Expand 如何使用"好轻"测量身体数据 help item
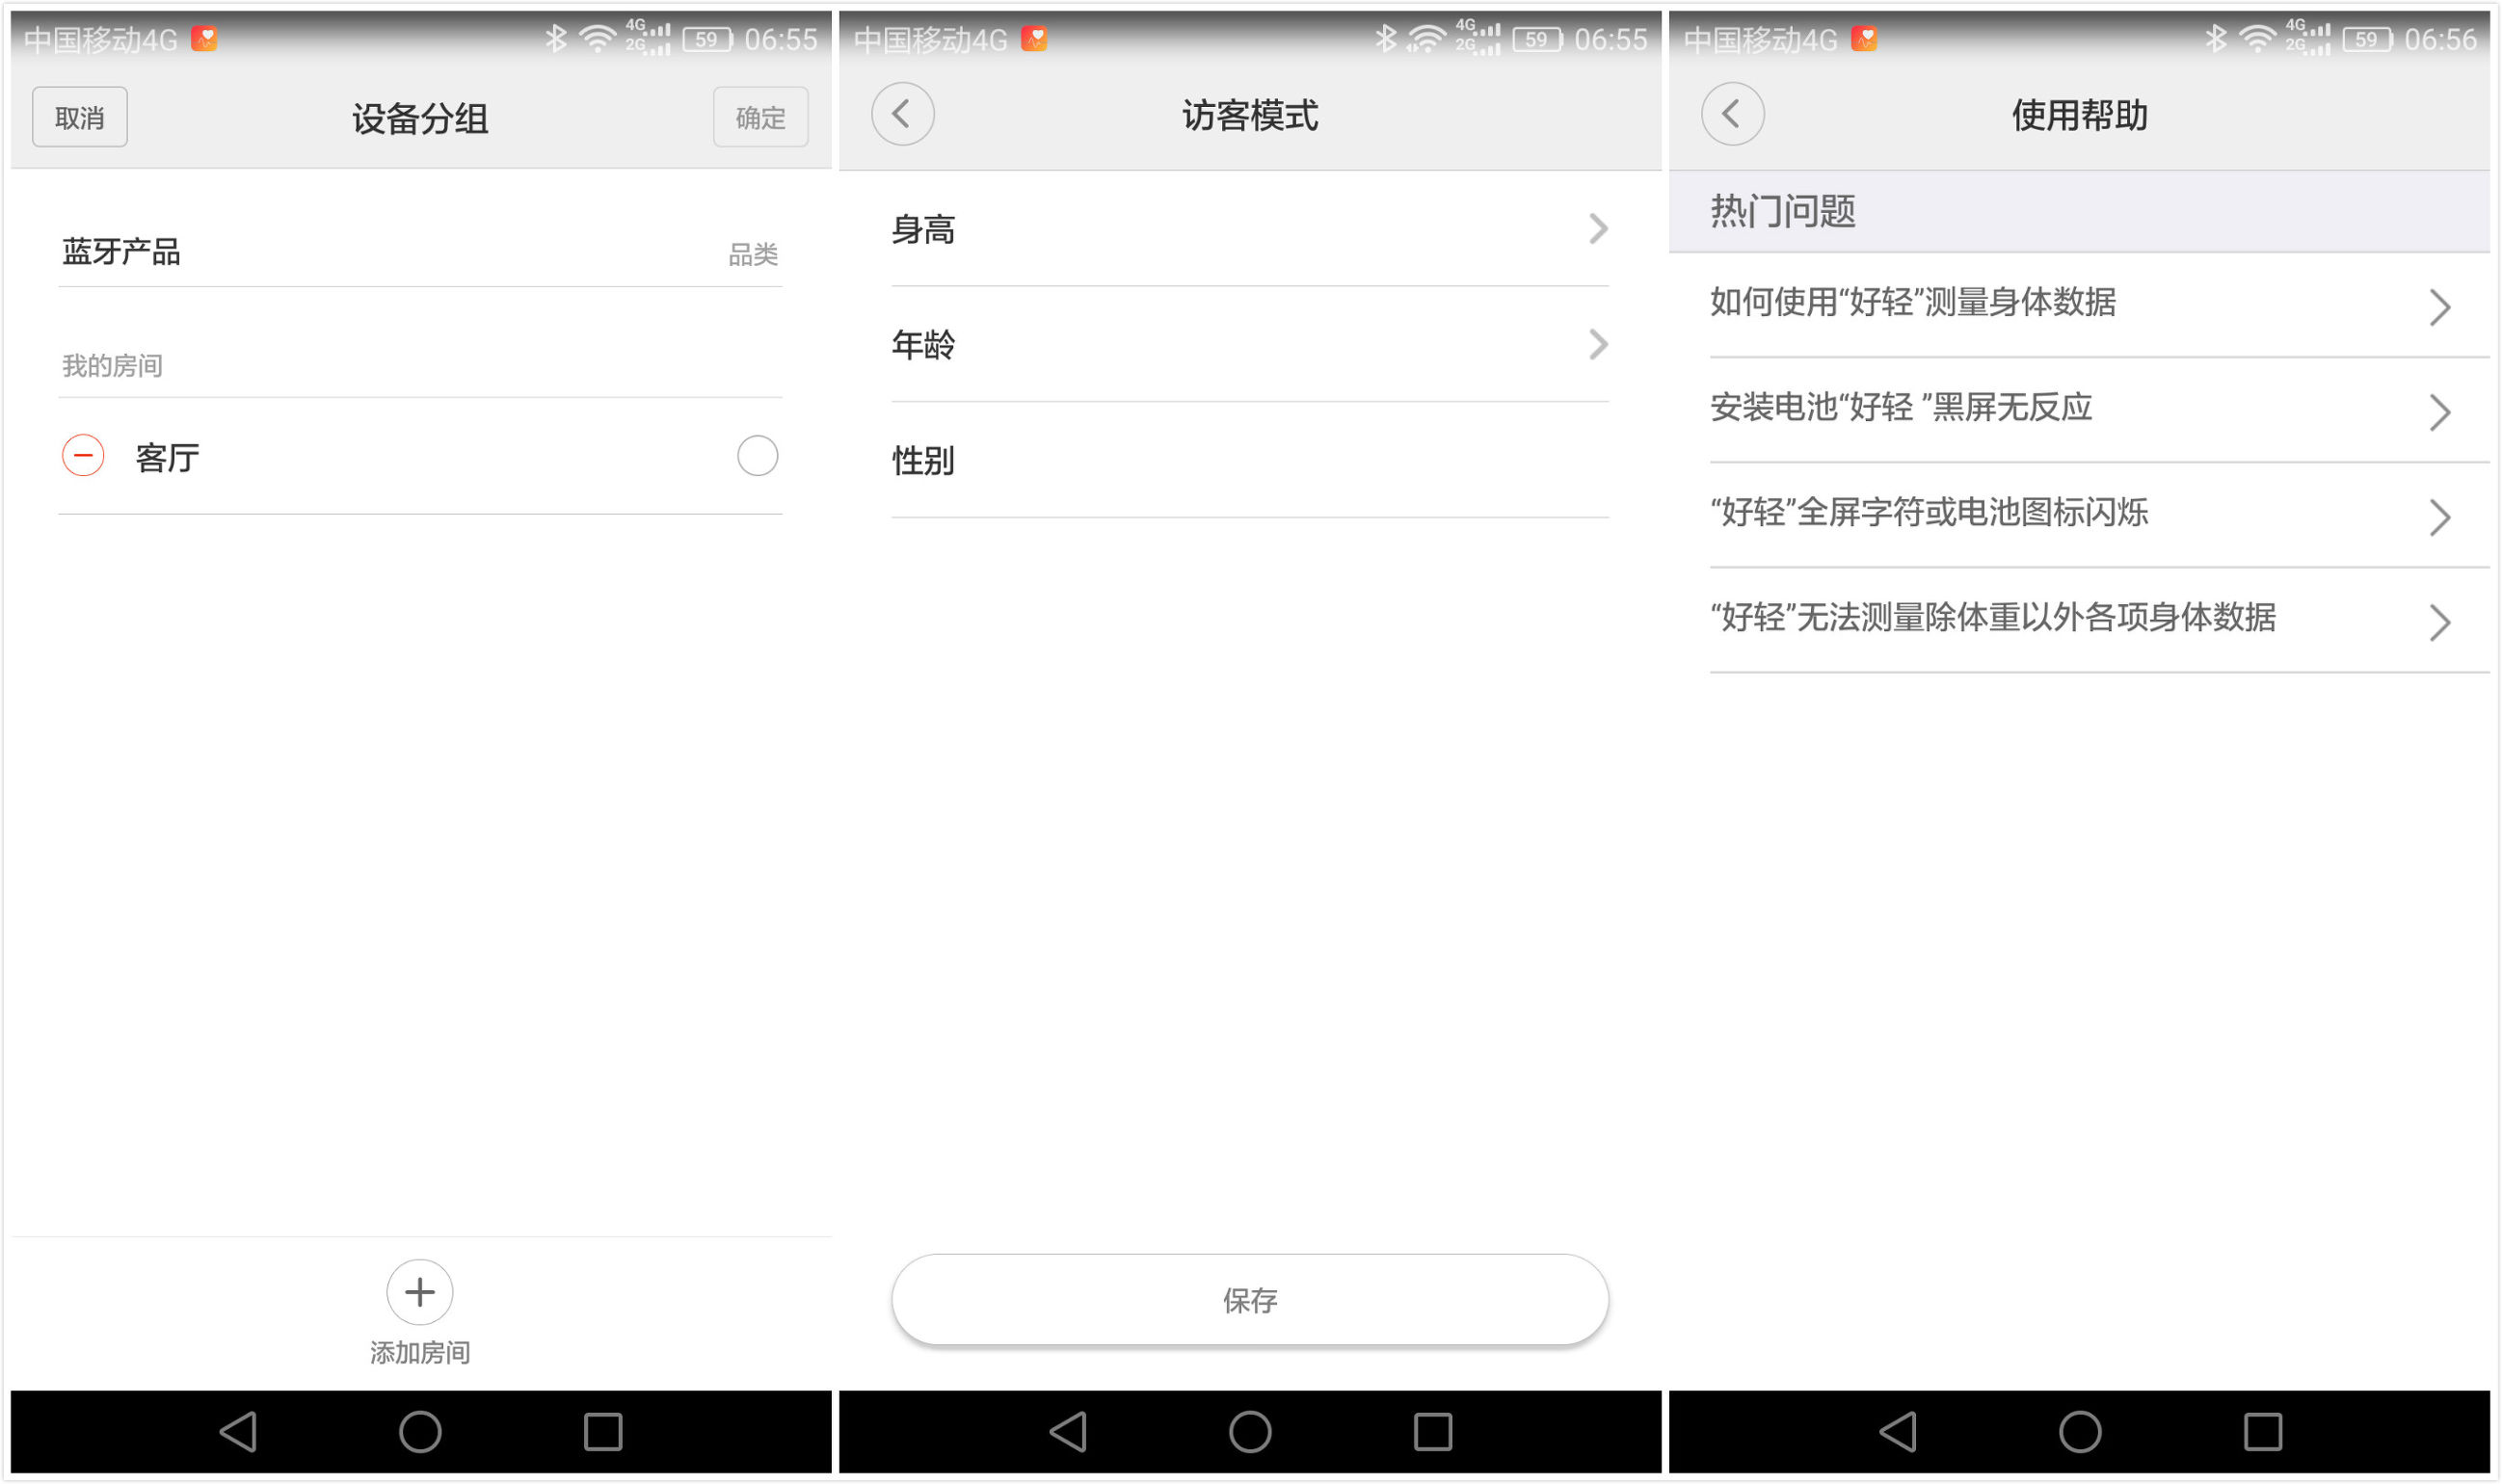This screenshot has width=2502, height=1484. pos(2439,307)
